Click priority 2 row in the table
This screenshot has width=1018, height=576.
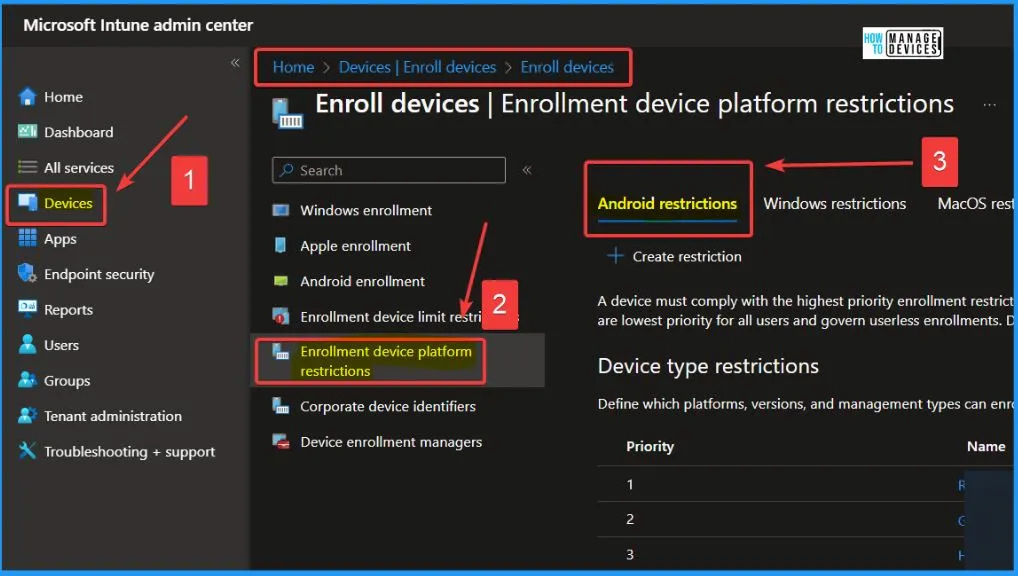805,519
